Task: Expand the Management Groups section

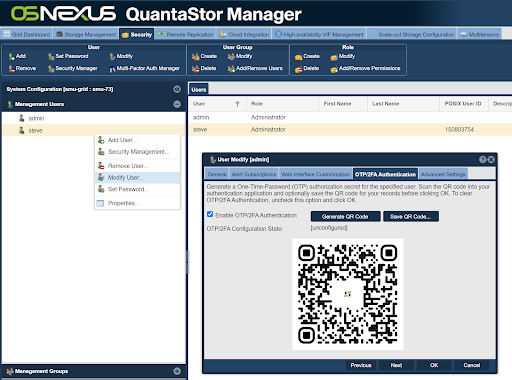Action: pos(177,371)
